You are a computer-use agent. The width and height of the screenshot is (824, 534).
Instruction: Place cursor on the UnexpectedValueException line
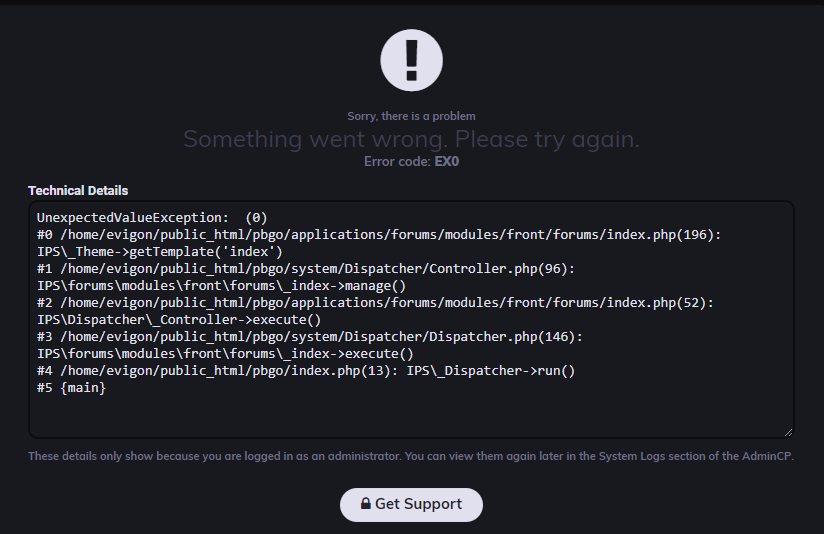click(x=152, y=218)
